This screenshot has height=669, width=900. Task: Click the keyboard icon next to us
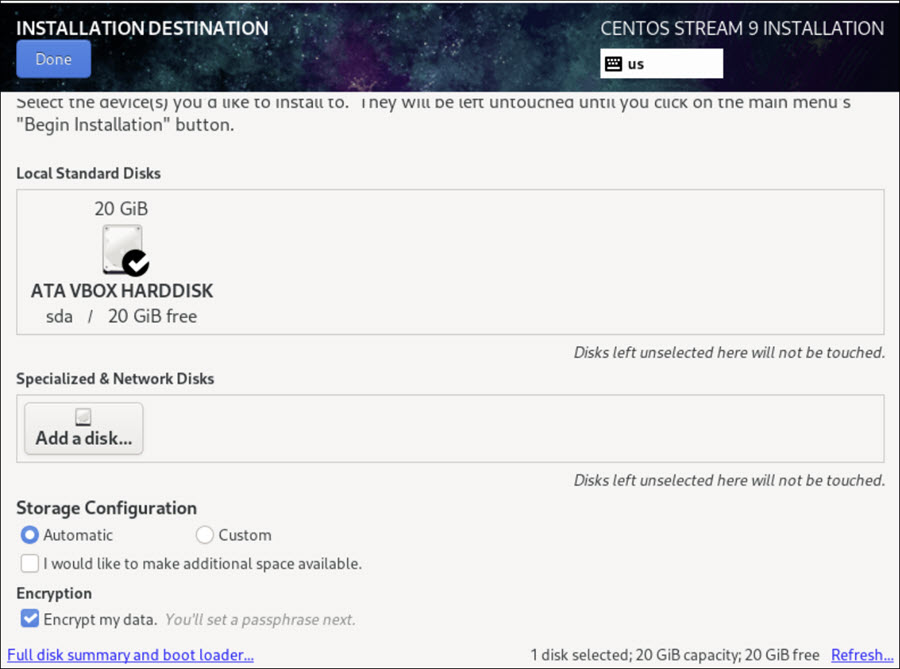coord(613,63)
